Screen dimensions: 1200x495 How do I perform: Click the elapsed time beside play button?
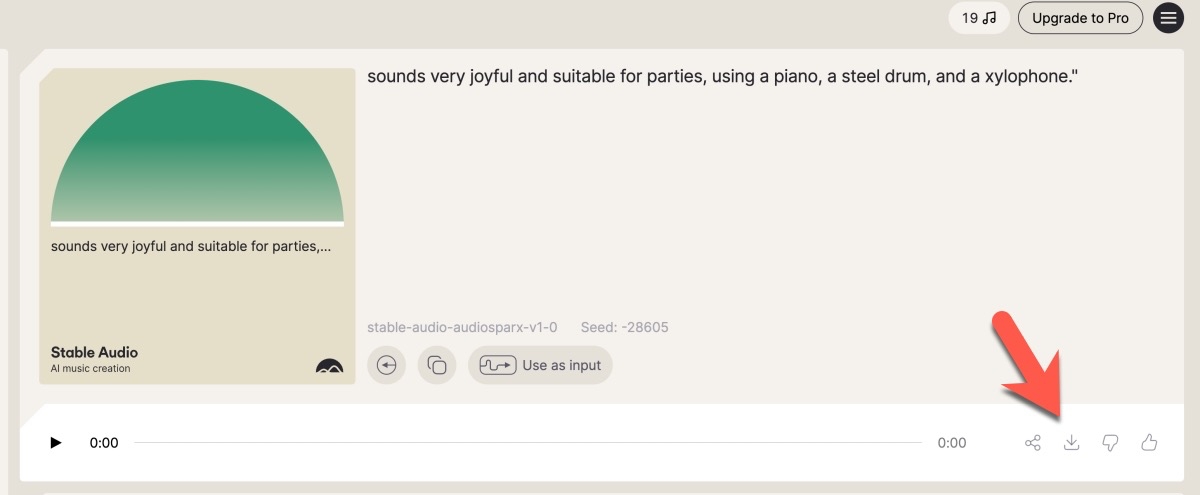pos(104,443)
